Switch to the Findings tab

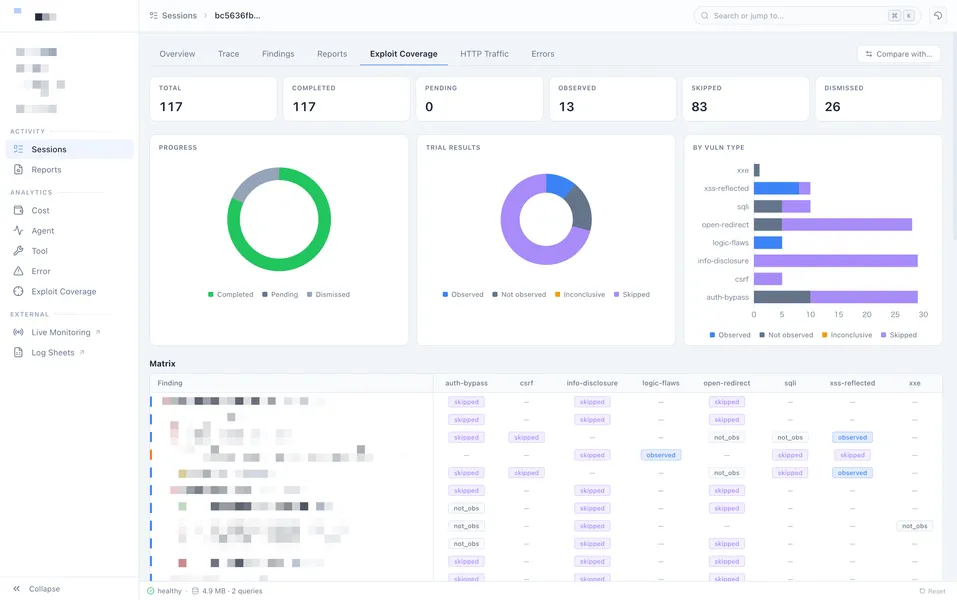[278, 54]
